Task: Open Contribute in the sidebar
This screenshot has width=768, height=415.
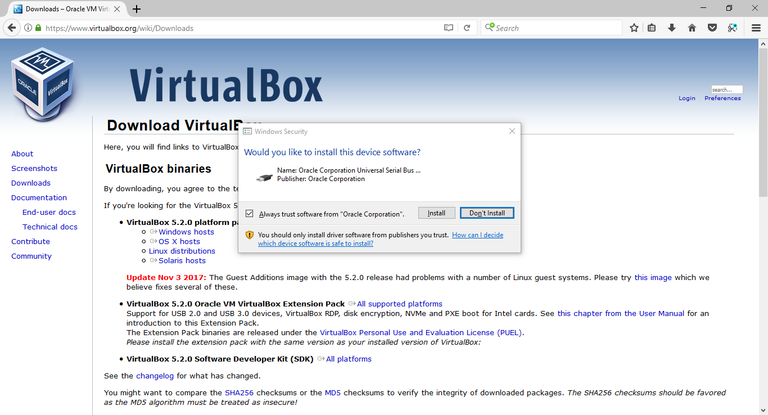Action: 30,242
